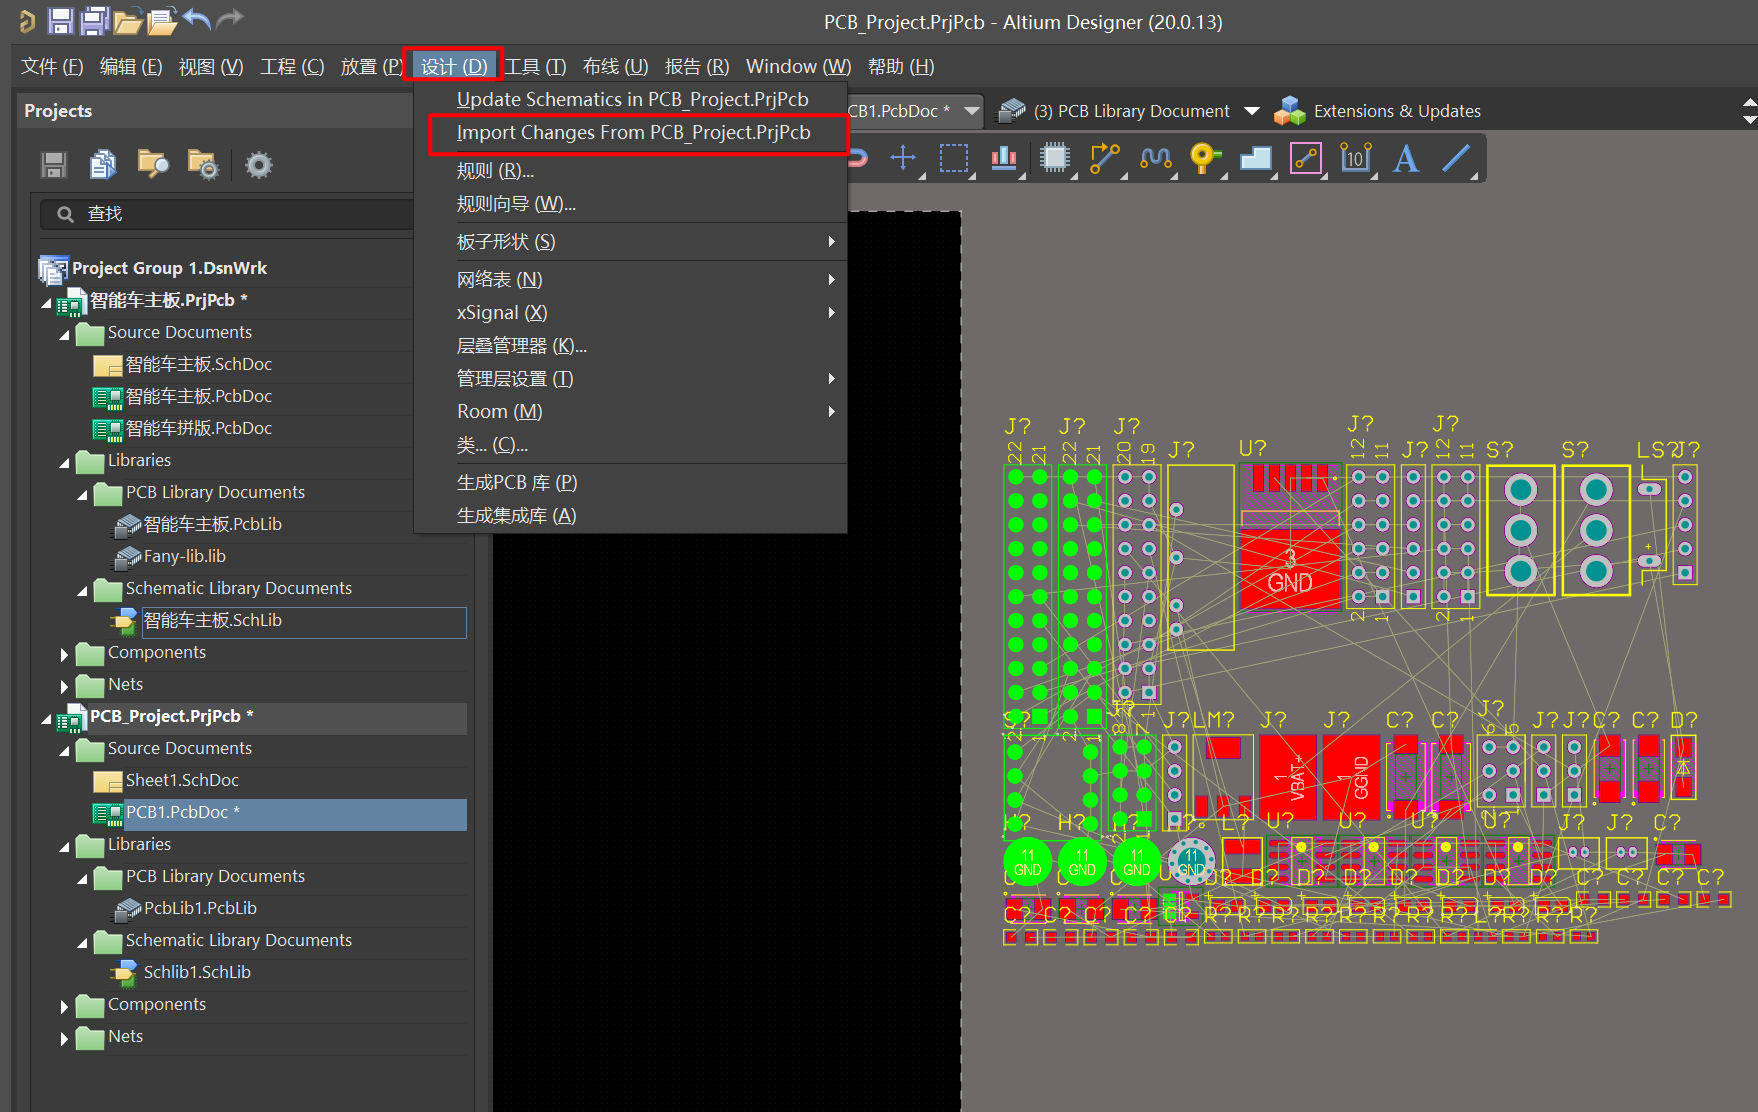Click the 查找 search field
Screen dimensions: 1758x1112
[x=228, y=214]
